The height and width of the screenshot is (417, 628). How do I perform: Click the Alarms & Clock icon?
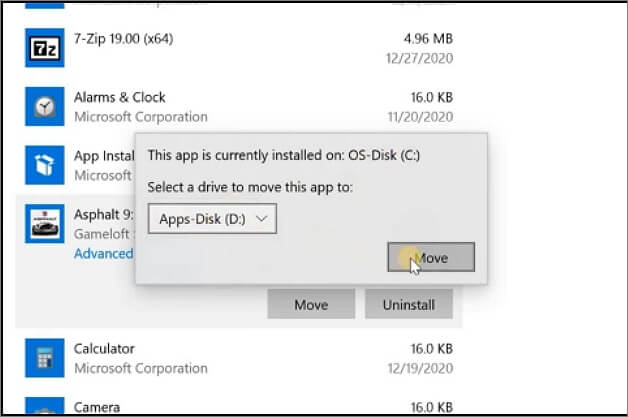point(45,106)
